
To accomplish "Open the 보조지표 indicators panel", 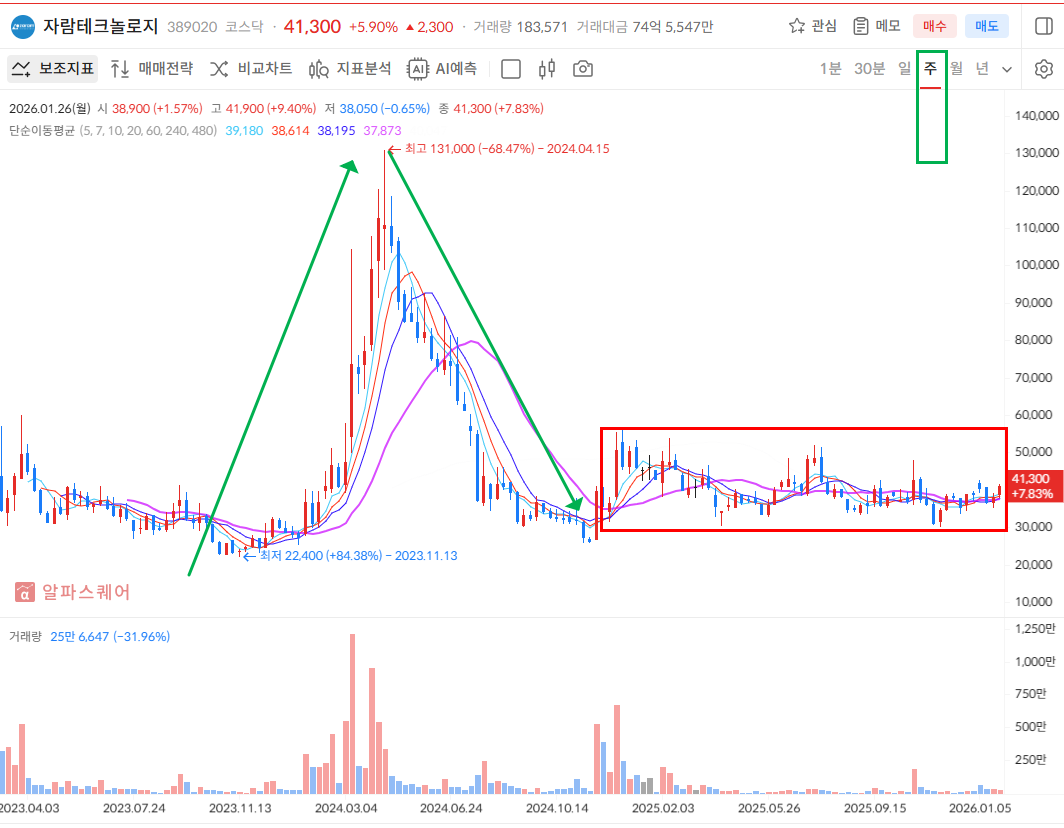I will 54,69.
